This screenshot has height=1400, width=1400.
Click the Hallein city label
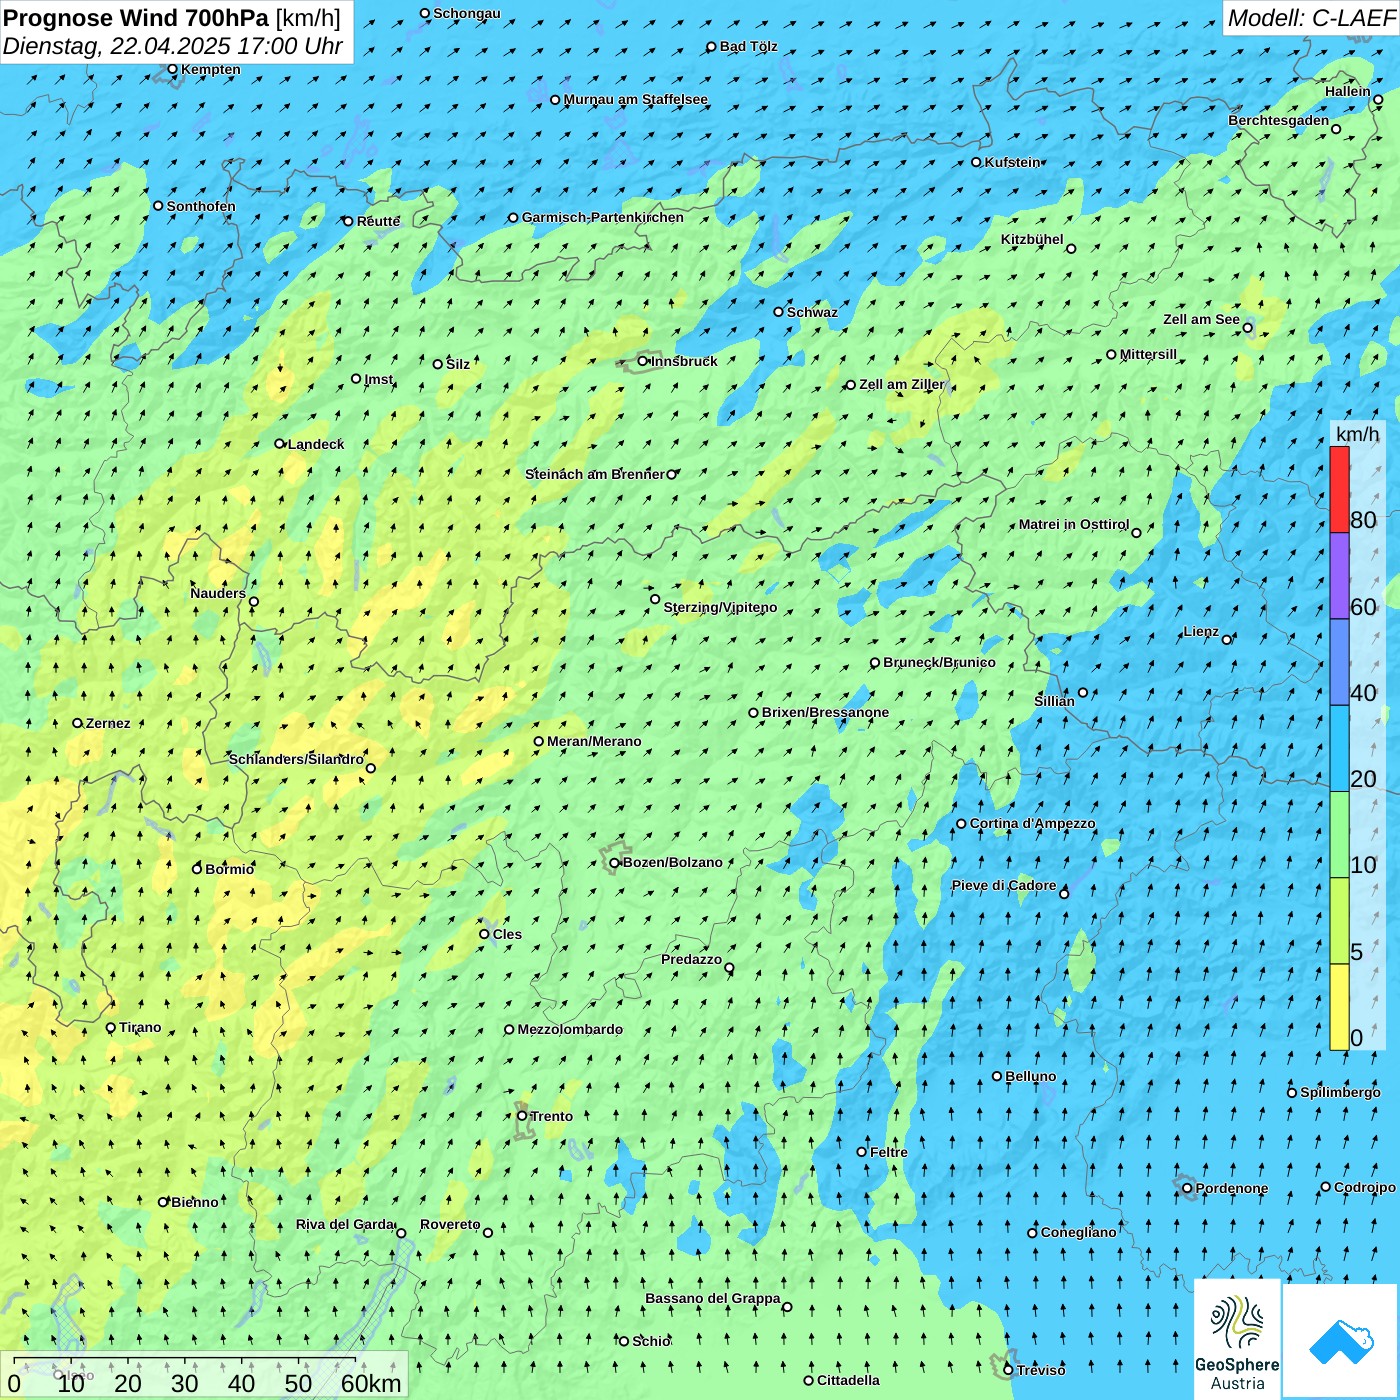1347,92
